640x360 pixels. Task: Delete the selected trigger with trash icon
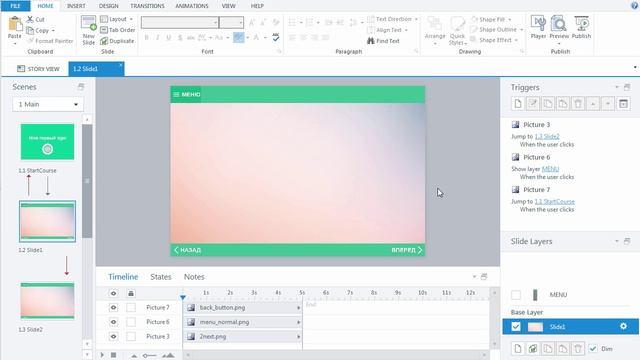pyautogui.click(x=578, y=104)
